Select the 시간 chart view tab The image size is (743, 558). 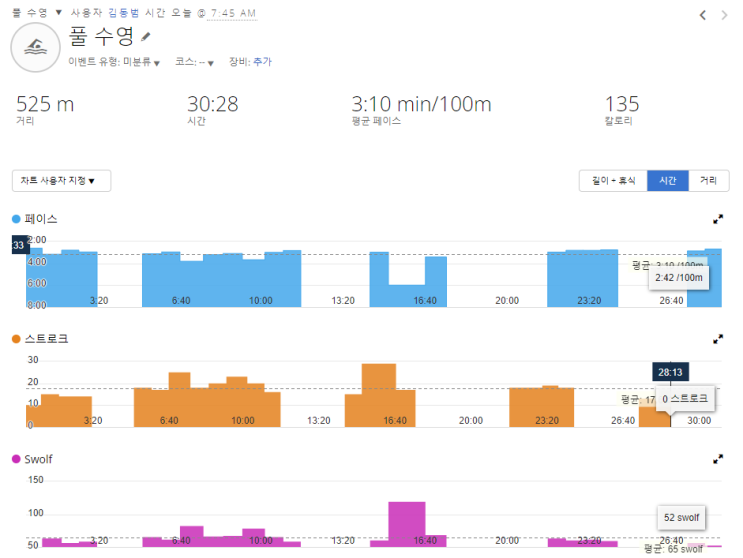coord(668,180)
